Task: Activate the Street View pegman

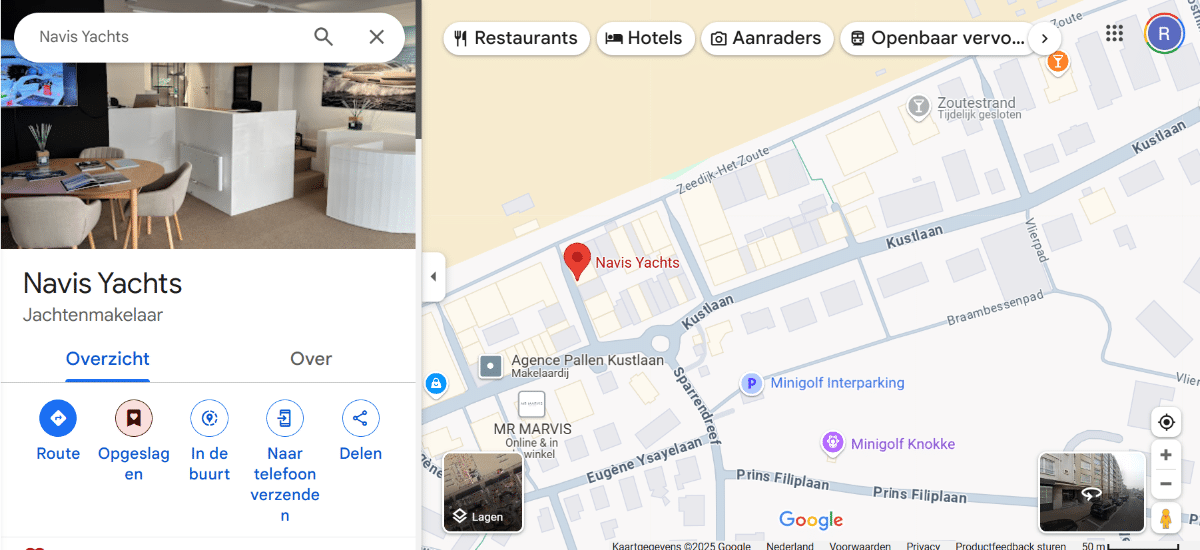Action: (1166, 519)
